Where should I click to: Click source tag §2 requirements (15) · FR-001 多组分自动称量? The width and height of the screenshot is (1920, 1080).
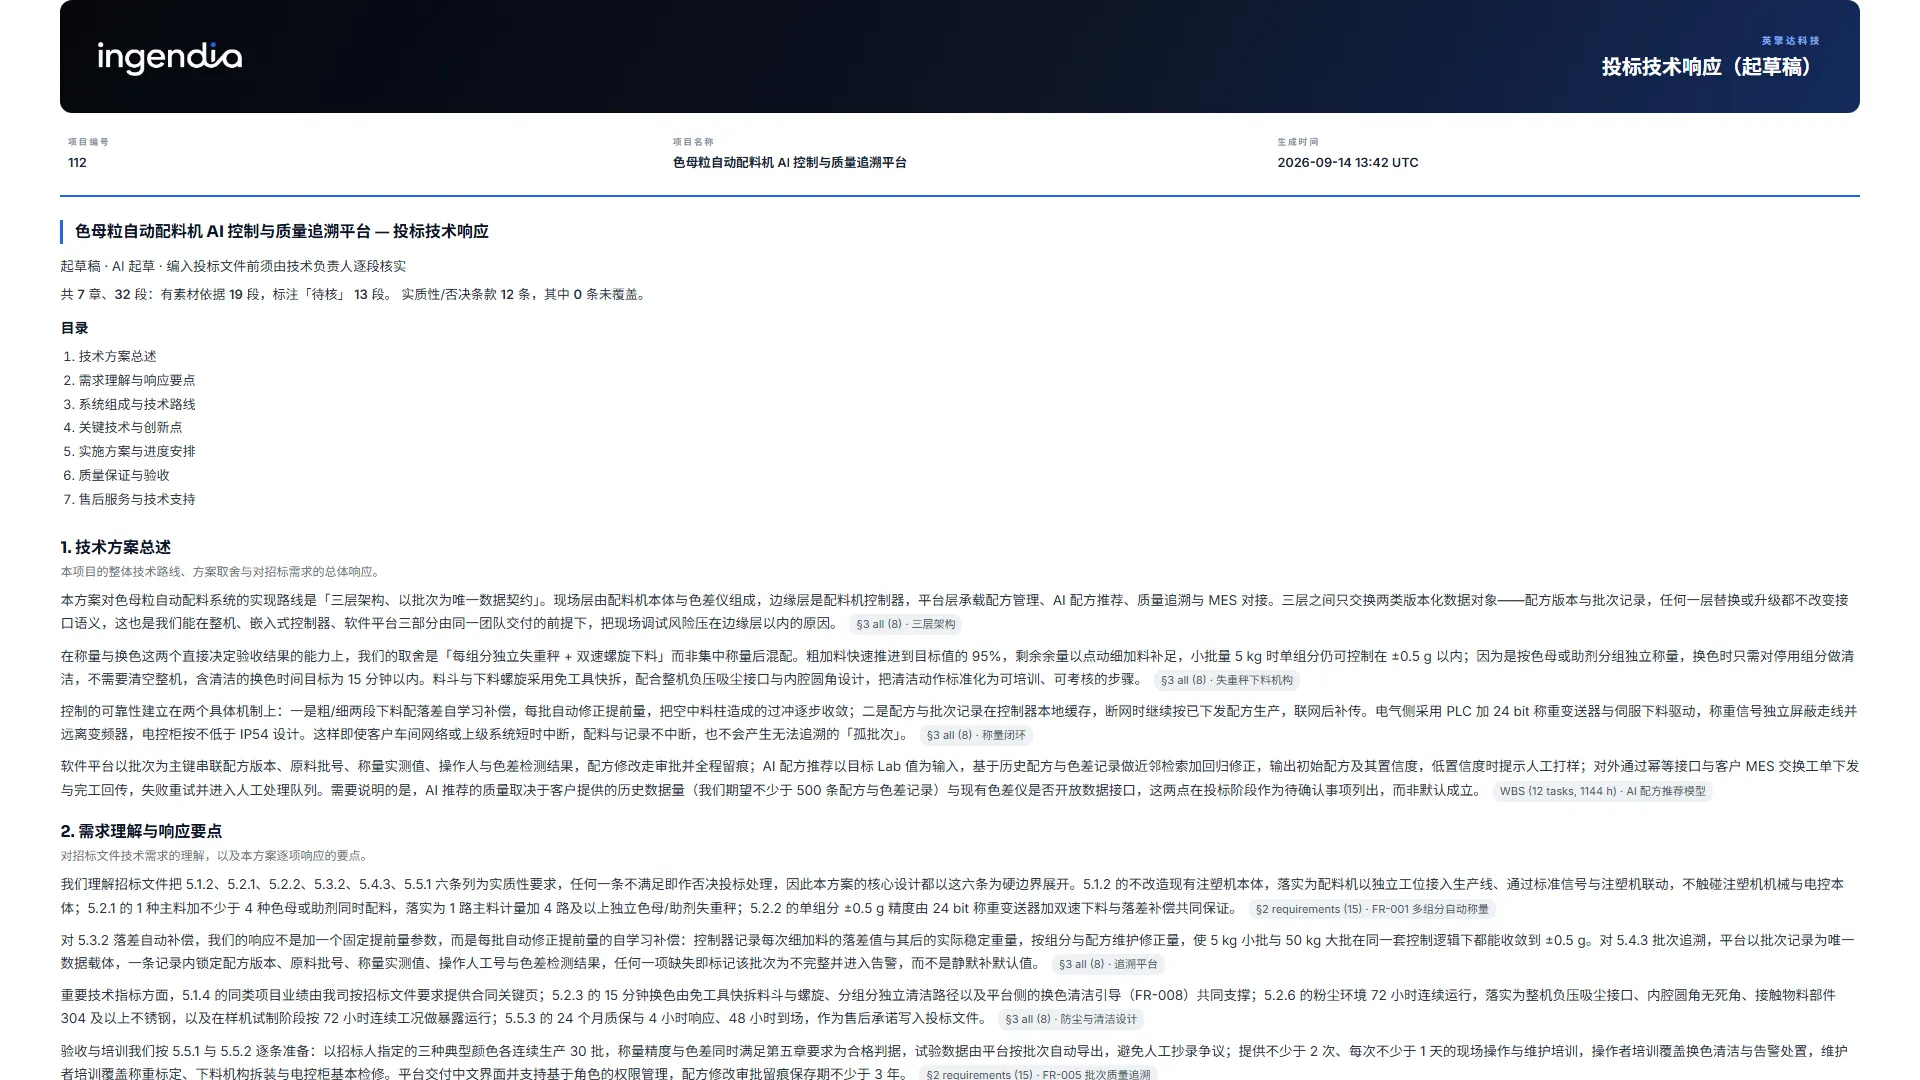click(x=1372, y=909)
